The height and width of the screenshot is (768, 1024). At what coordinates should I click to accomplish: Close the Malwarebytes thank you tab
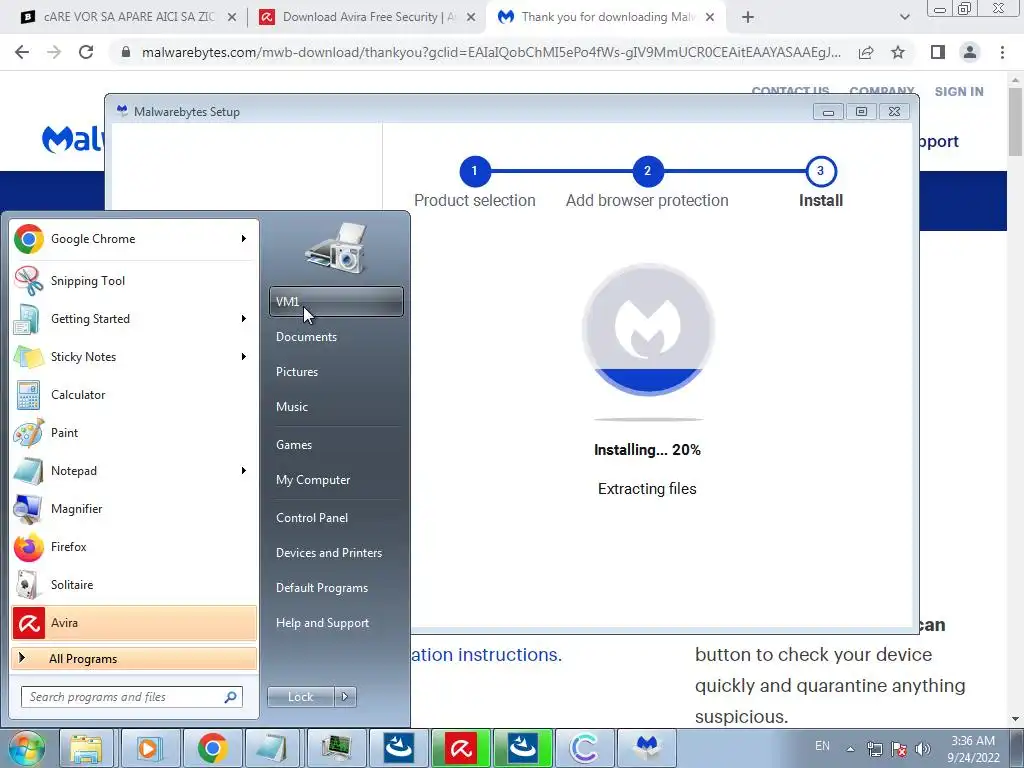[711, 18]
